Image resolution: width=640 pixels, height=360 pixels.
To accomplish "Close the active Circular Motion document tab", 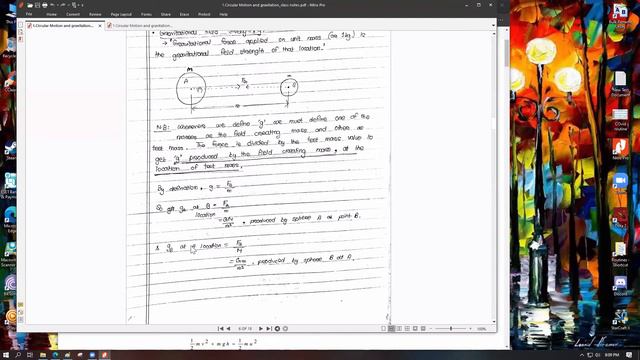I will click(100, 26).
